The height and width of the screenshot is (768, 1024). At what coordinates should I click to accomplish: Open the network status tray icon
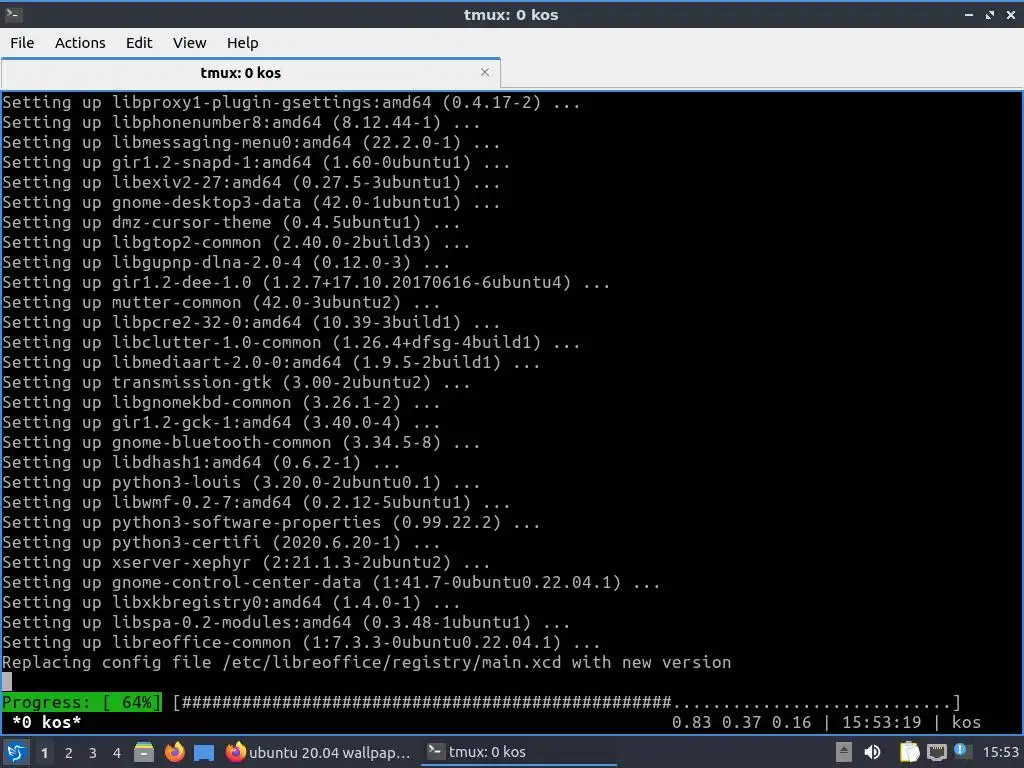[x=936, y=752]
